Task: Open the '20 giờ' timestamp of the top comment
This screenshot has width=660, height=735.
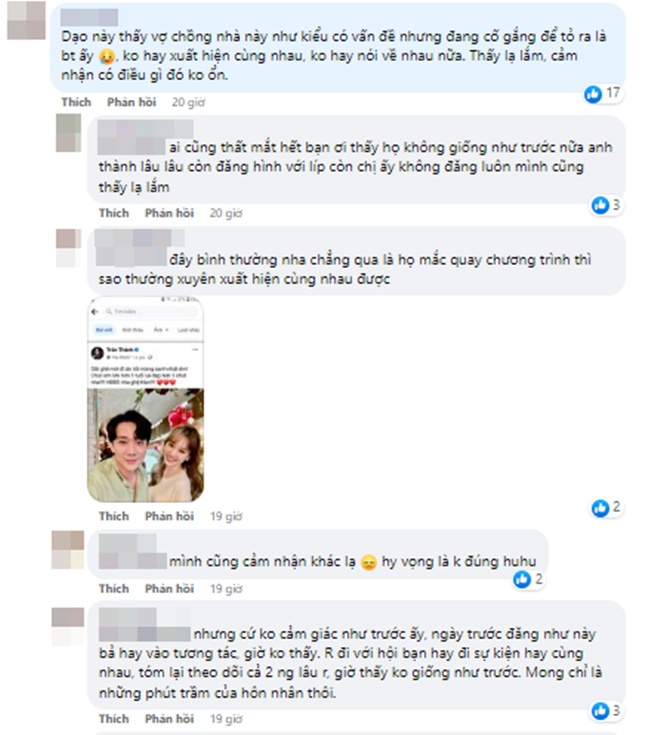Action: (x=188, y=102)
